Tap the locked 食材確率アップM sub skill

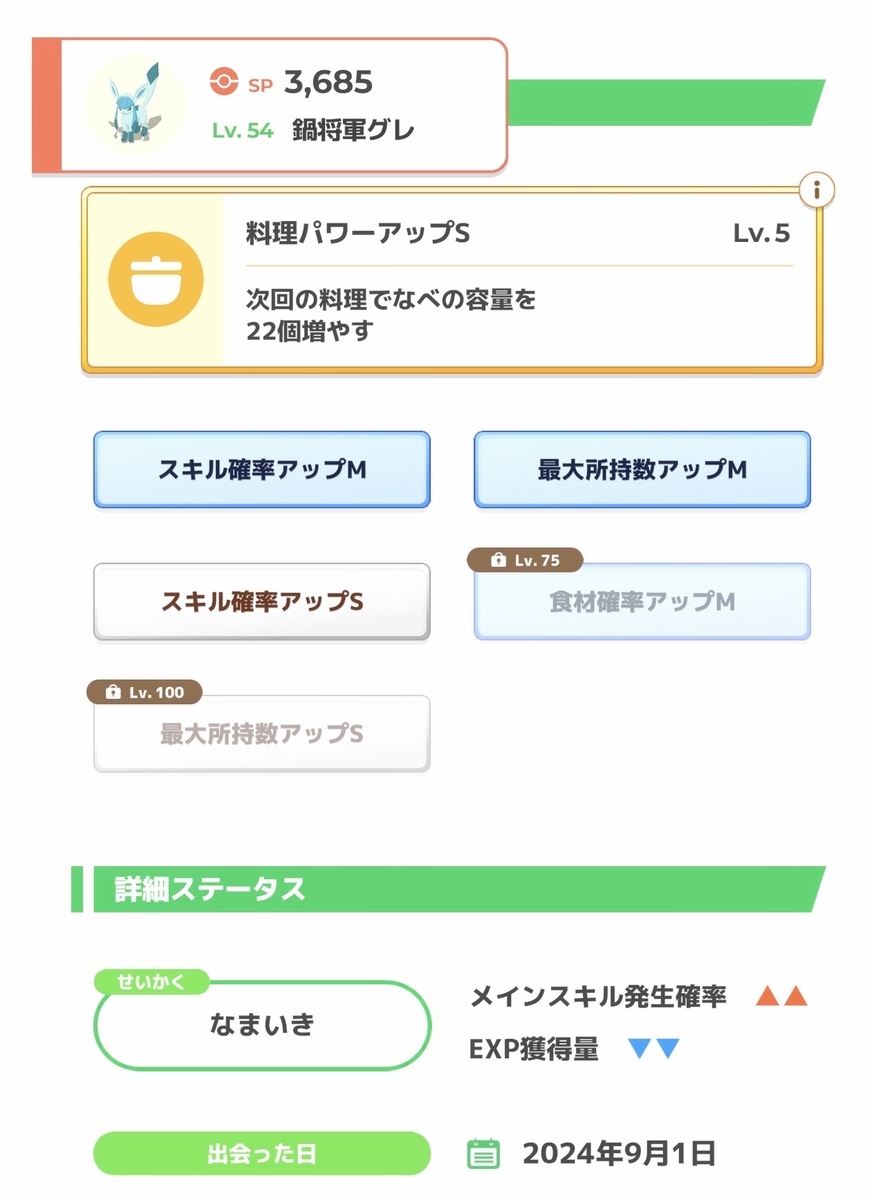pyautogui.click(x=642, y=602)
